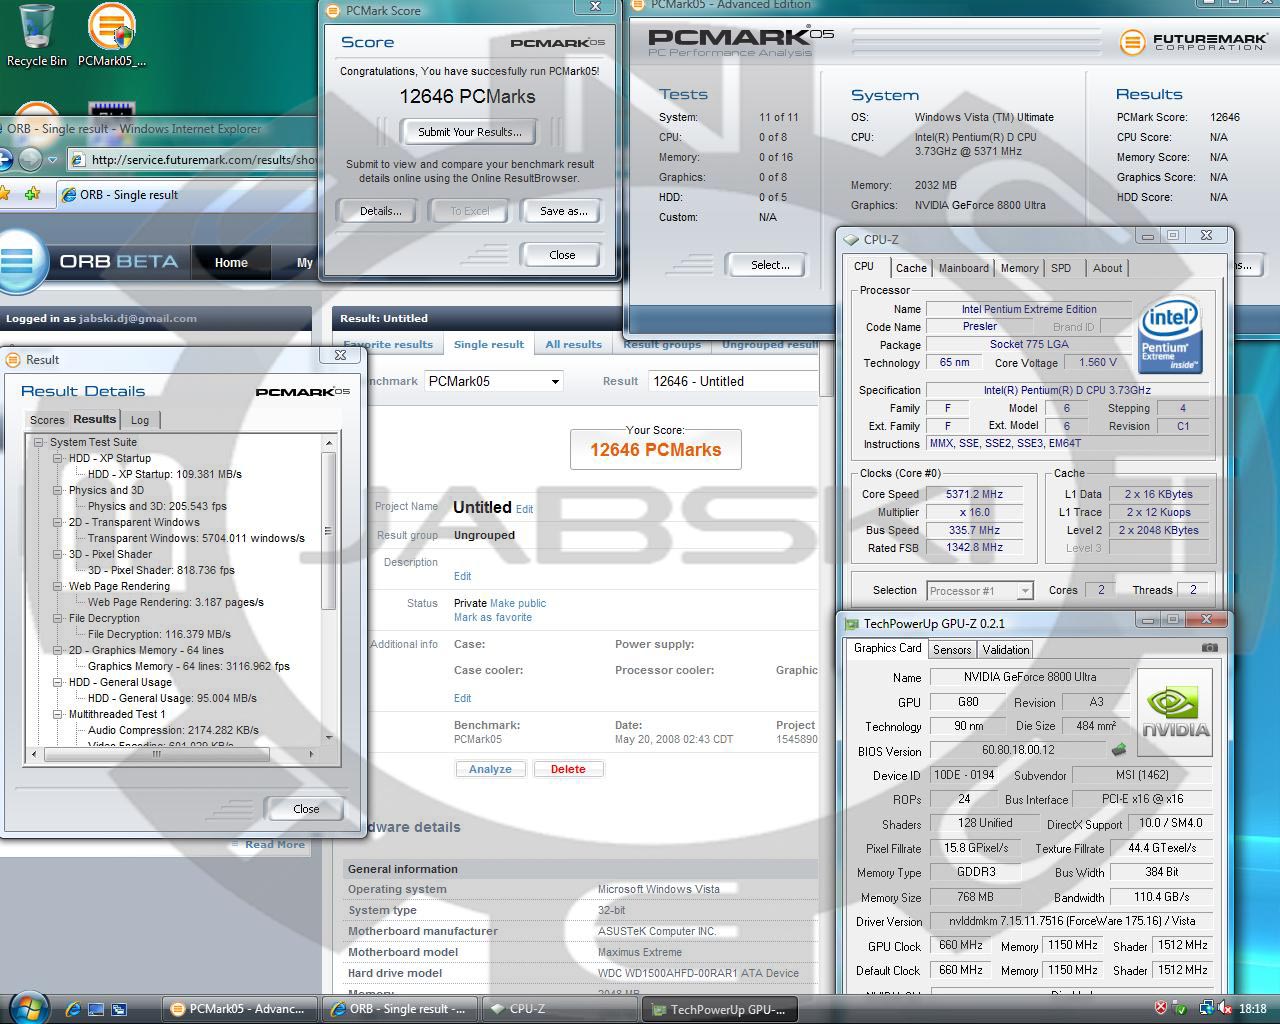The image size is (1280, 1024).
Task: Open the PCMark05 desktop shortcut icon
Action: click(111, 36)
